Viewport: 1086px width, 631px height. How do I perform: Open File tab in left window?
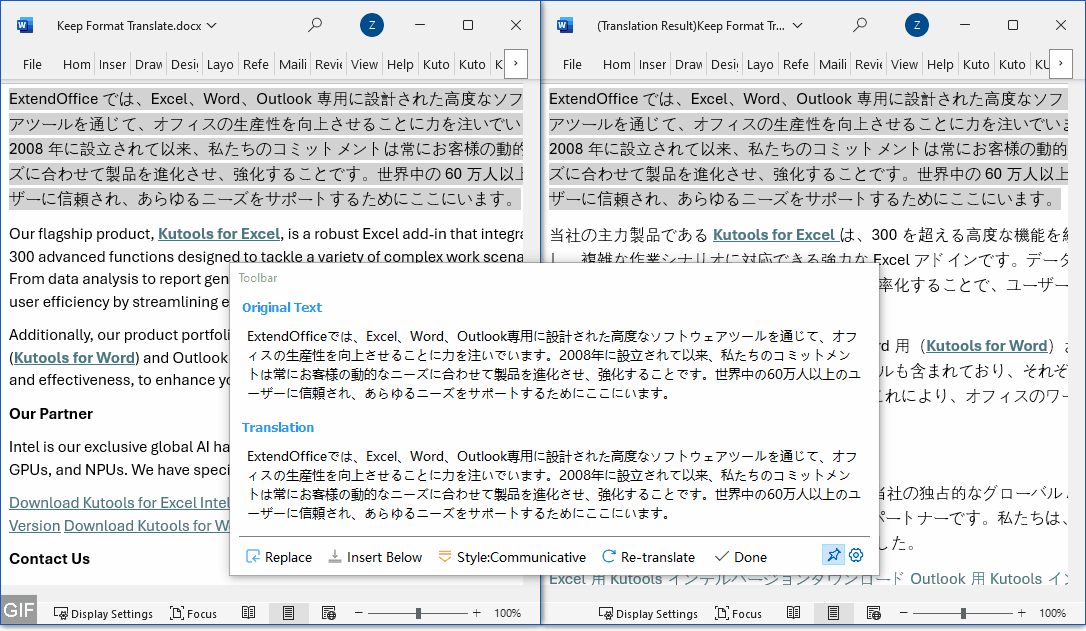point(33,64)
